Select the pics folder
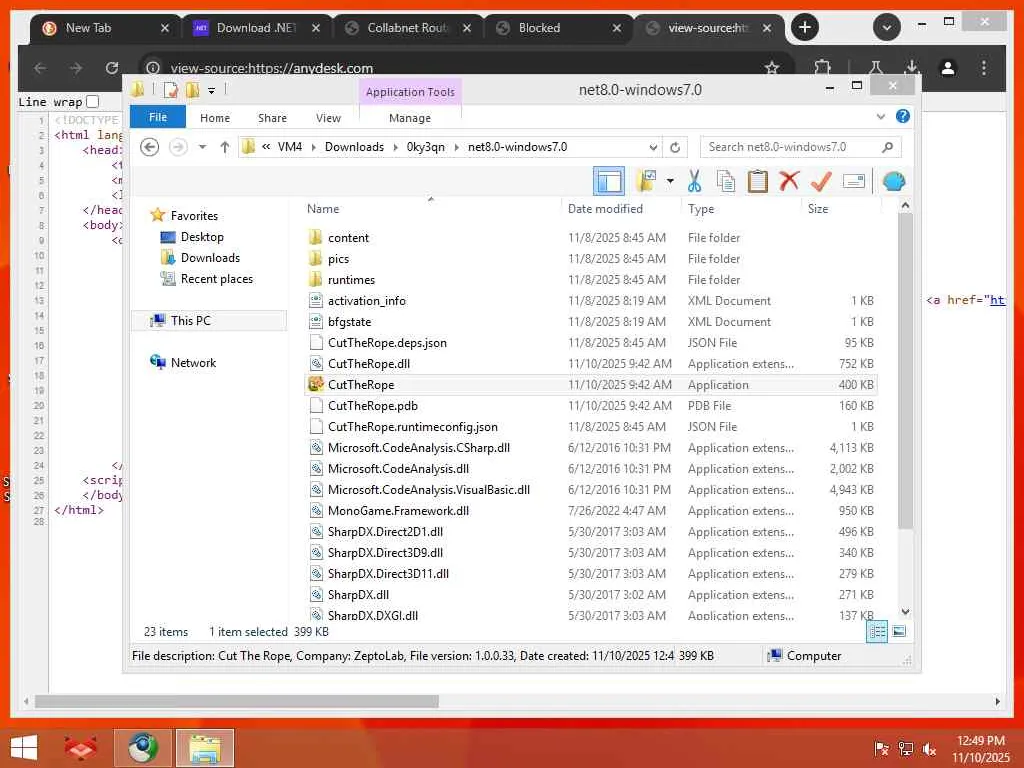Viewport: 1024px width, 768px height. pos(338,259)
